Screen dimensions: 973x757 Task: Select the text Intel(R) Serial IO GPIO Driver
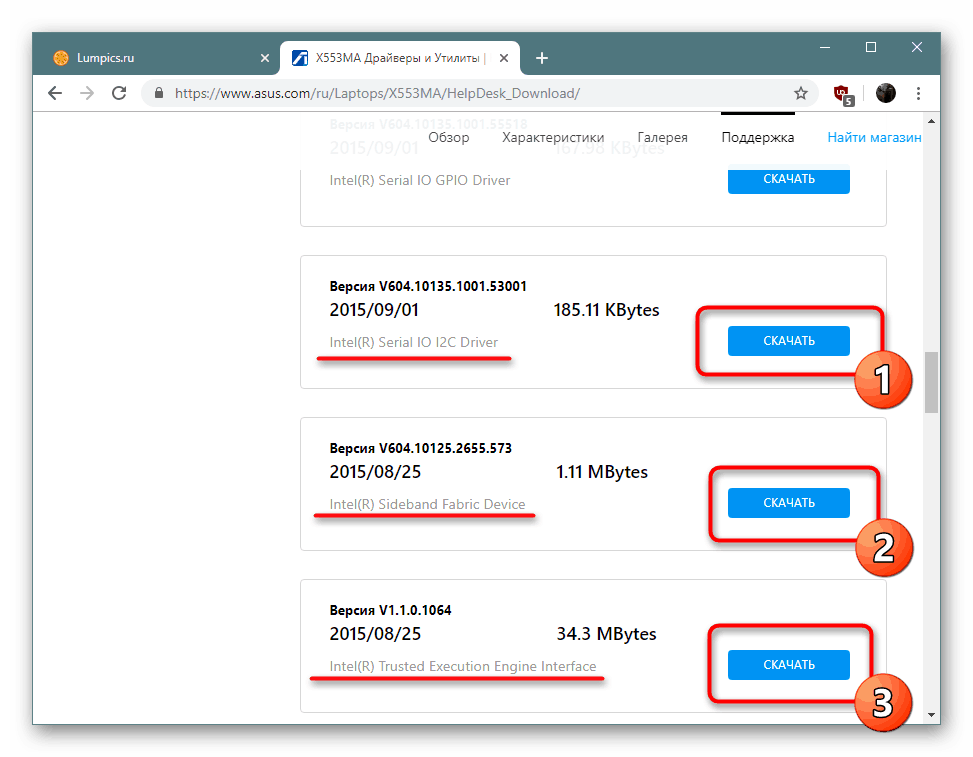pyautogui.click(x=419, y=180)
